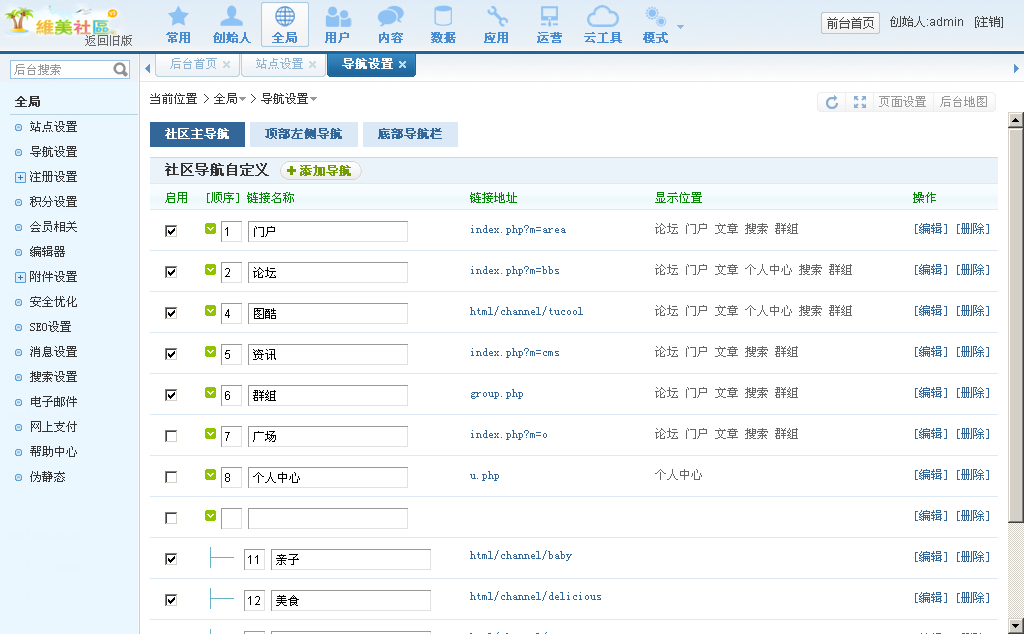Enable the 个人中心 navigation checkbox
Screen dimensions: 1024x634
(x=171, y=477)
